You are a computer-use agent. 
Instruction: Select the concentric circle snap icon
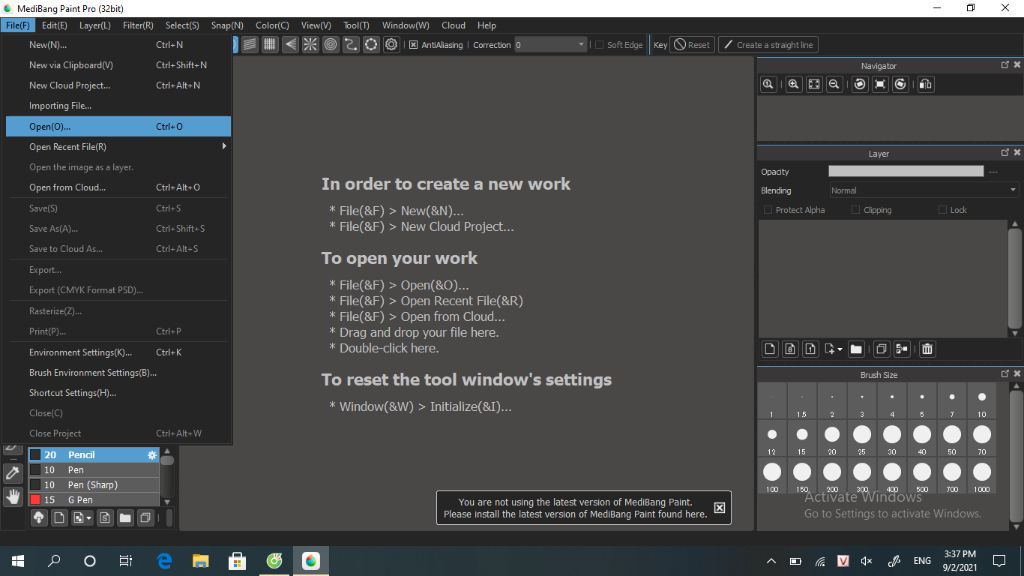(x=330, y=44)
